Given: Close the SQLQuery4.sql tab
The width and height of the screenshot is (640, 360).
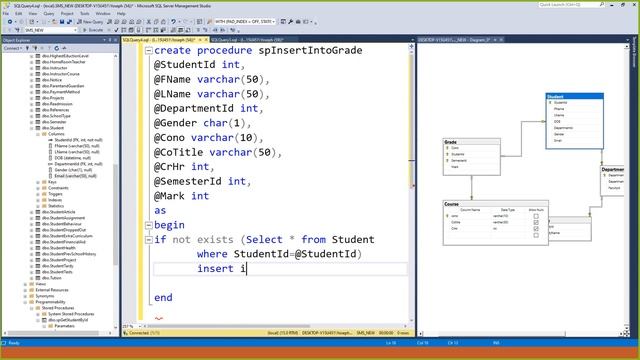Looking at the screenshot, I should [206, 40].
